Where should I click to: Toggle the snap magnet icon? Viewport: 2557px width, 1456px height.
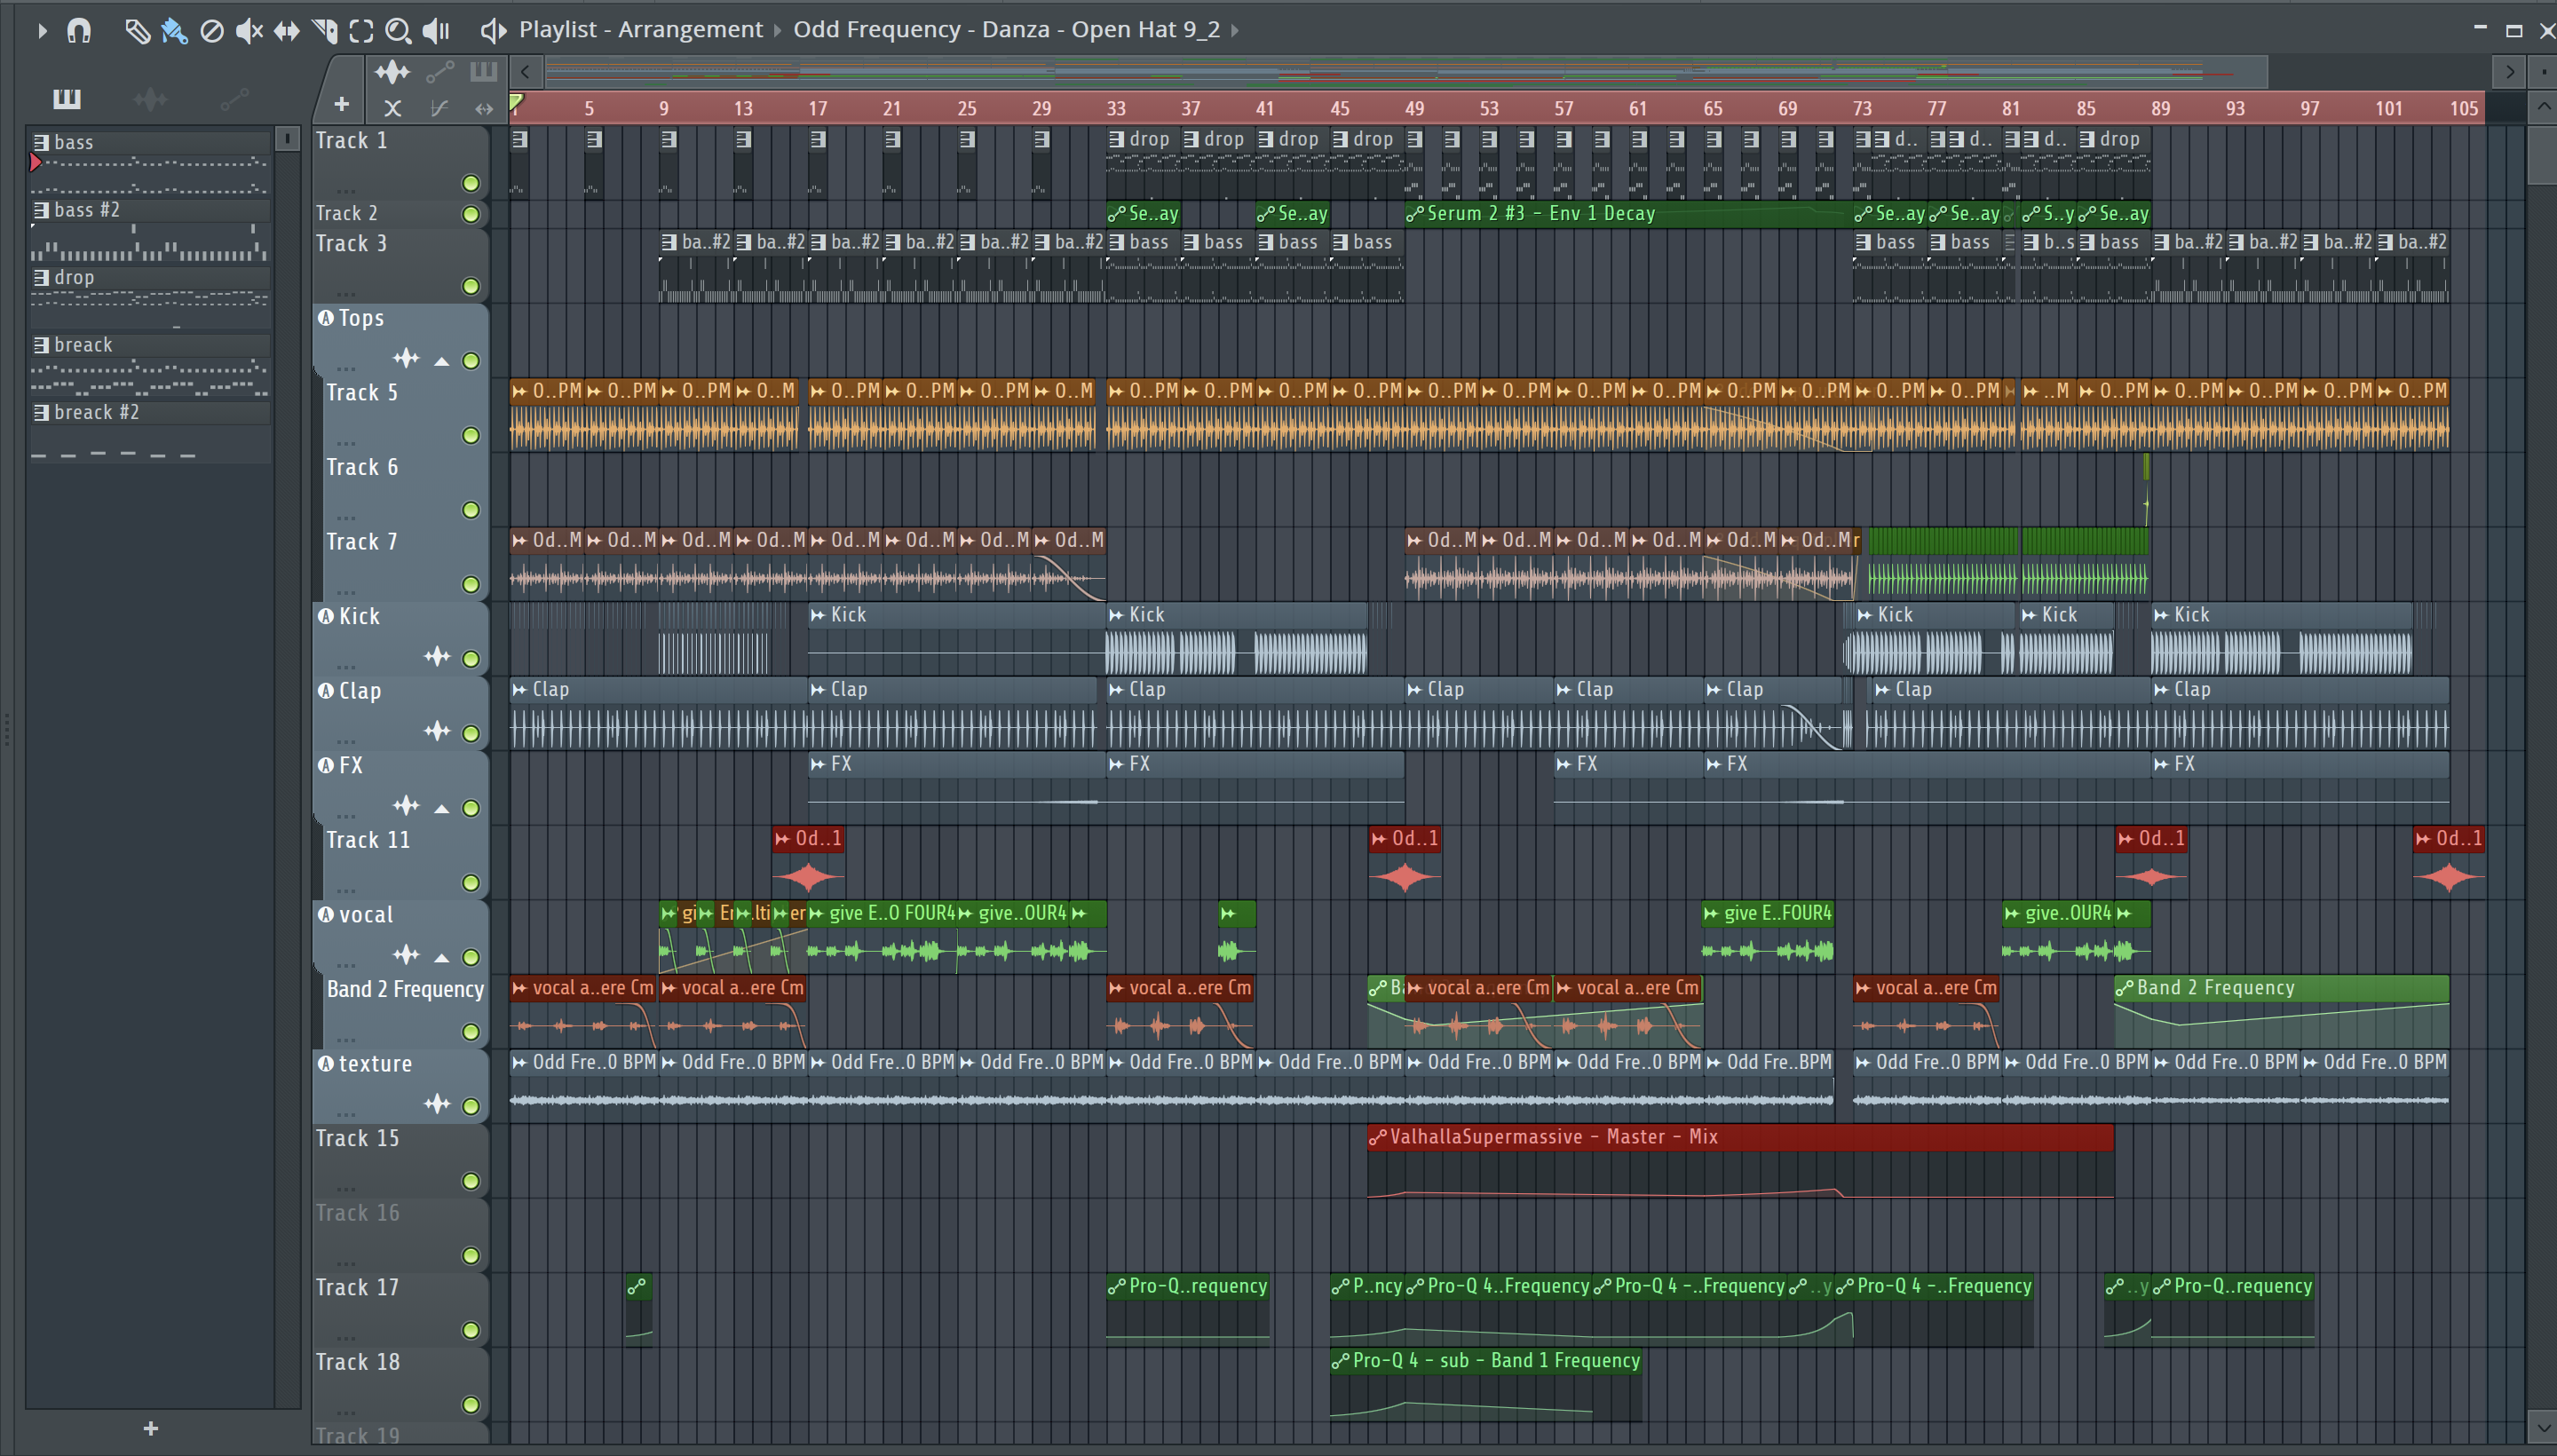tap(79, 31)
